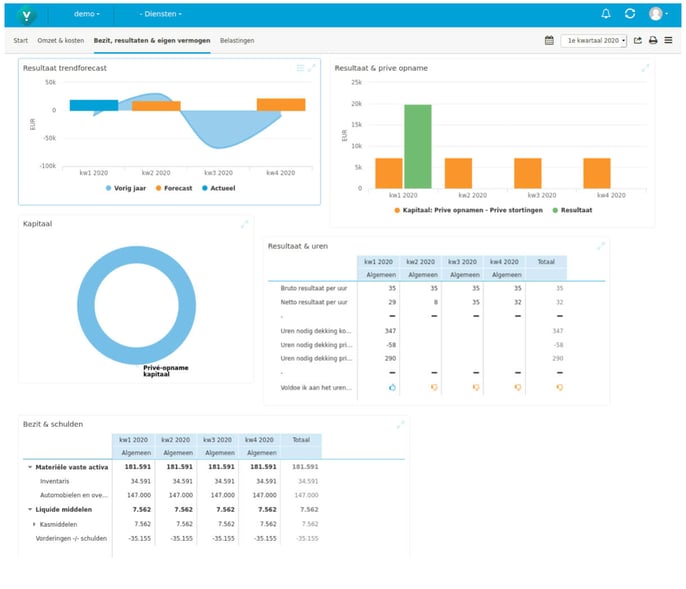Select kw1 2020 column header in Resultaat & uren
The image size is (686, 589).
point(378,262)
